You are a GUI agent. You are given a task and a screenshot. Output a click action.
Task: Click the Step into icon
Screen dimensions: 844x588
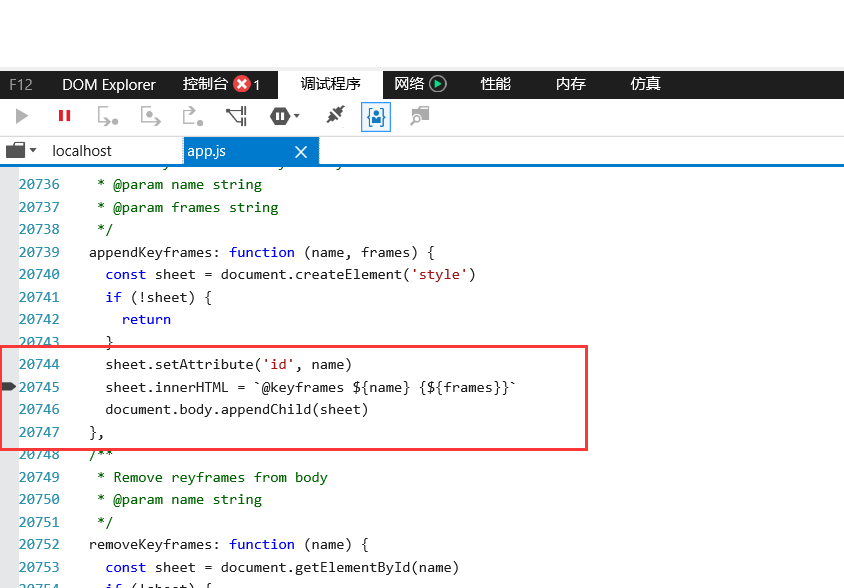point(107,116)
